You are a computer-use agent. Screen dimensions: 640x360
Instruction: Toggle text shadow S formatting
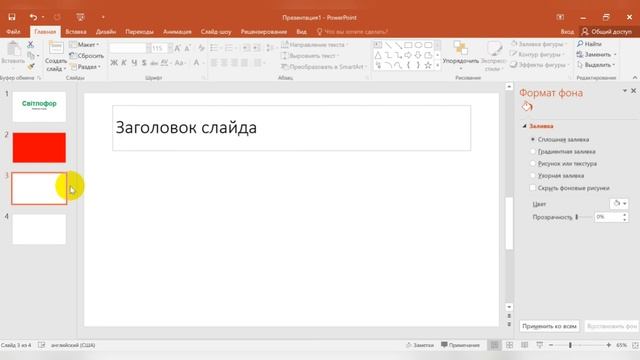pyautogui.click(x=144, y=63)
